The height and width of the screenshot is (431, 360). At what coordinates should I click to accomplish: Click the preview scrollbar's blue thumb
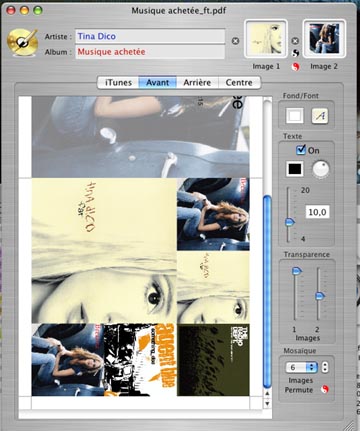coord(267,292)
